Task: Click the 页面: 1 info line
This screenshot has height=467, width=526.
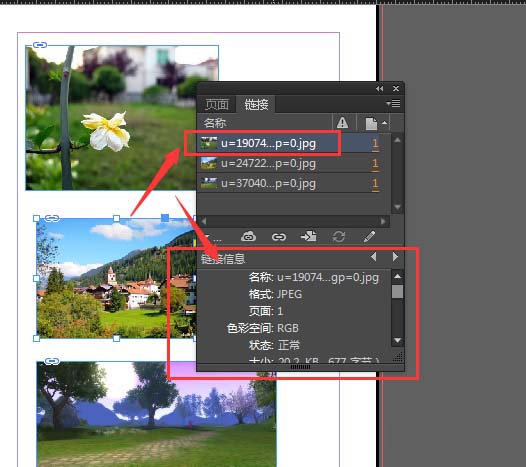Action: (266, 311)
